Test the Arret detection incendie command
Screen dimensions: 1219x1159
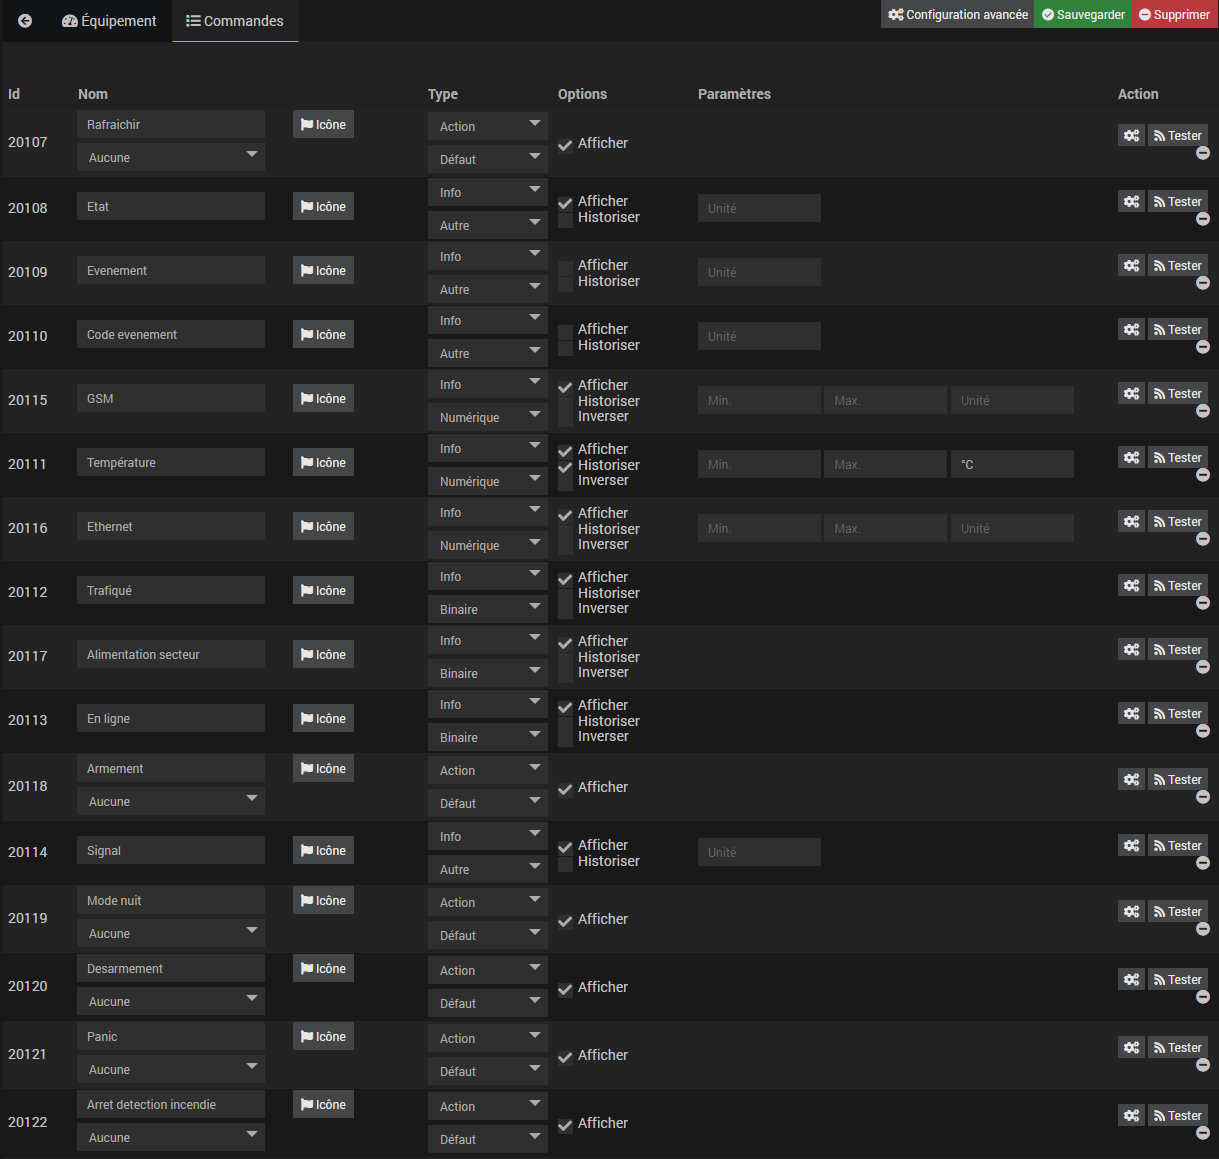(x=1178, y=1115)
